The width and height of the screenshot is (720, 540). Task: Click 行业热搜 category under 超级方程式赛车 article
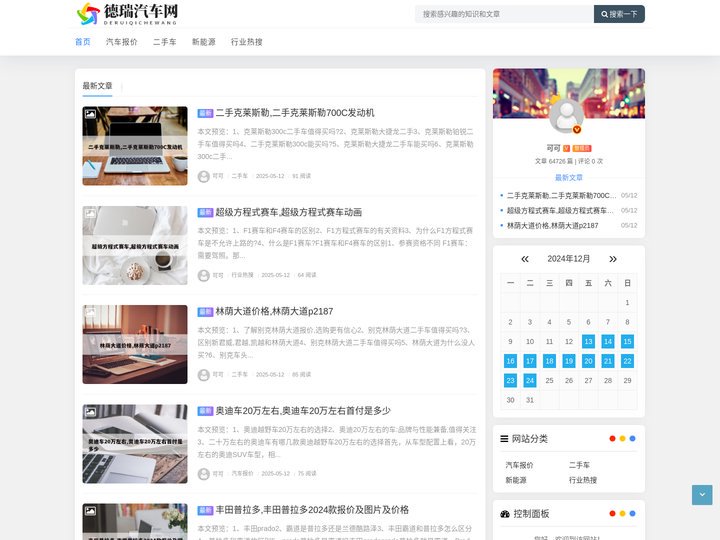click(242, 275)
